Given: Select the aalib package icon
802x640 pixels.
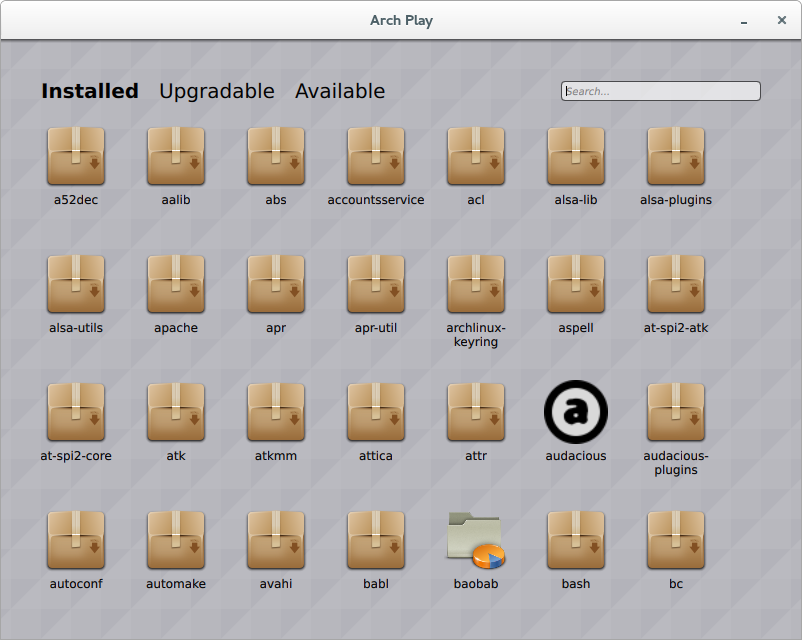Looking at the screenshot, I should (176, 156).
